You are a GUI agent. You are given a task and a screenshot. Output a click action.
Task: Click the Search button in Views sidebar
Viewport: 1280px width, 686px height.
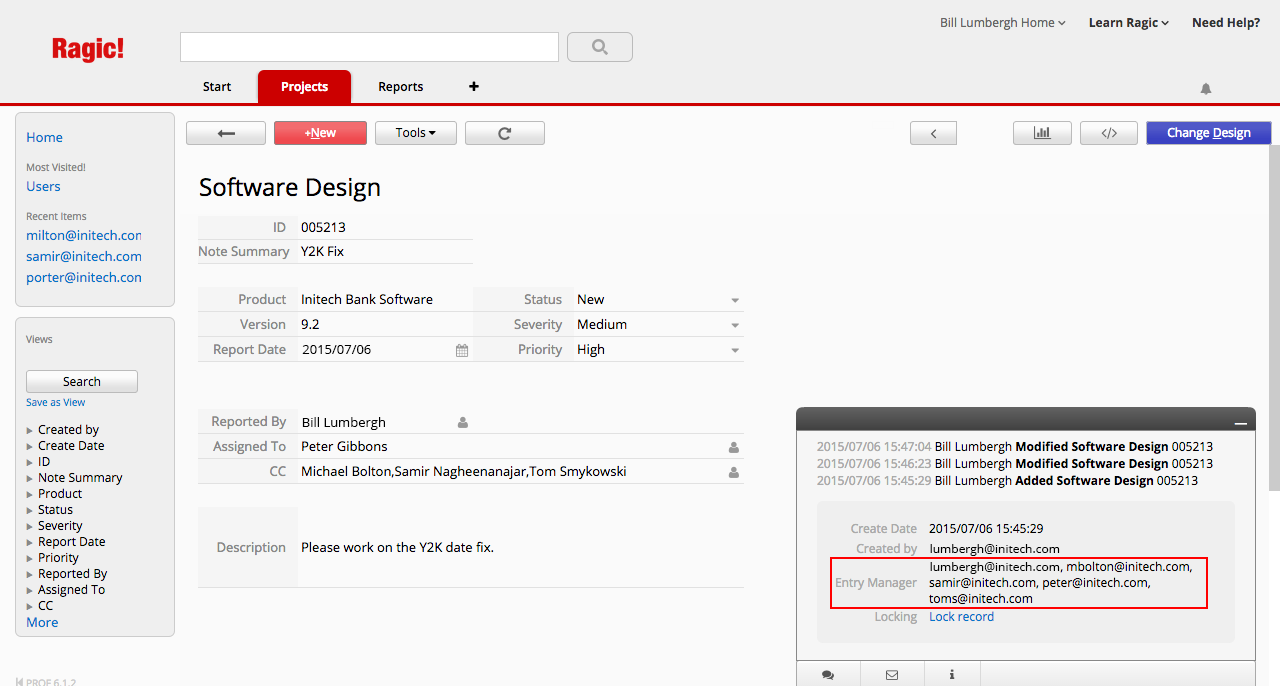82,382
